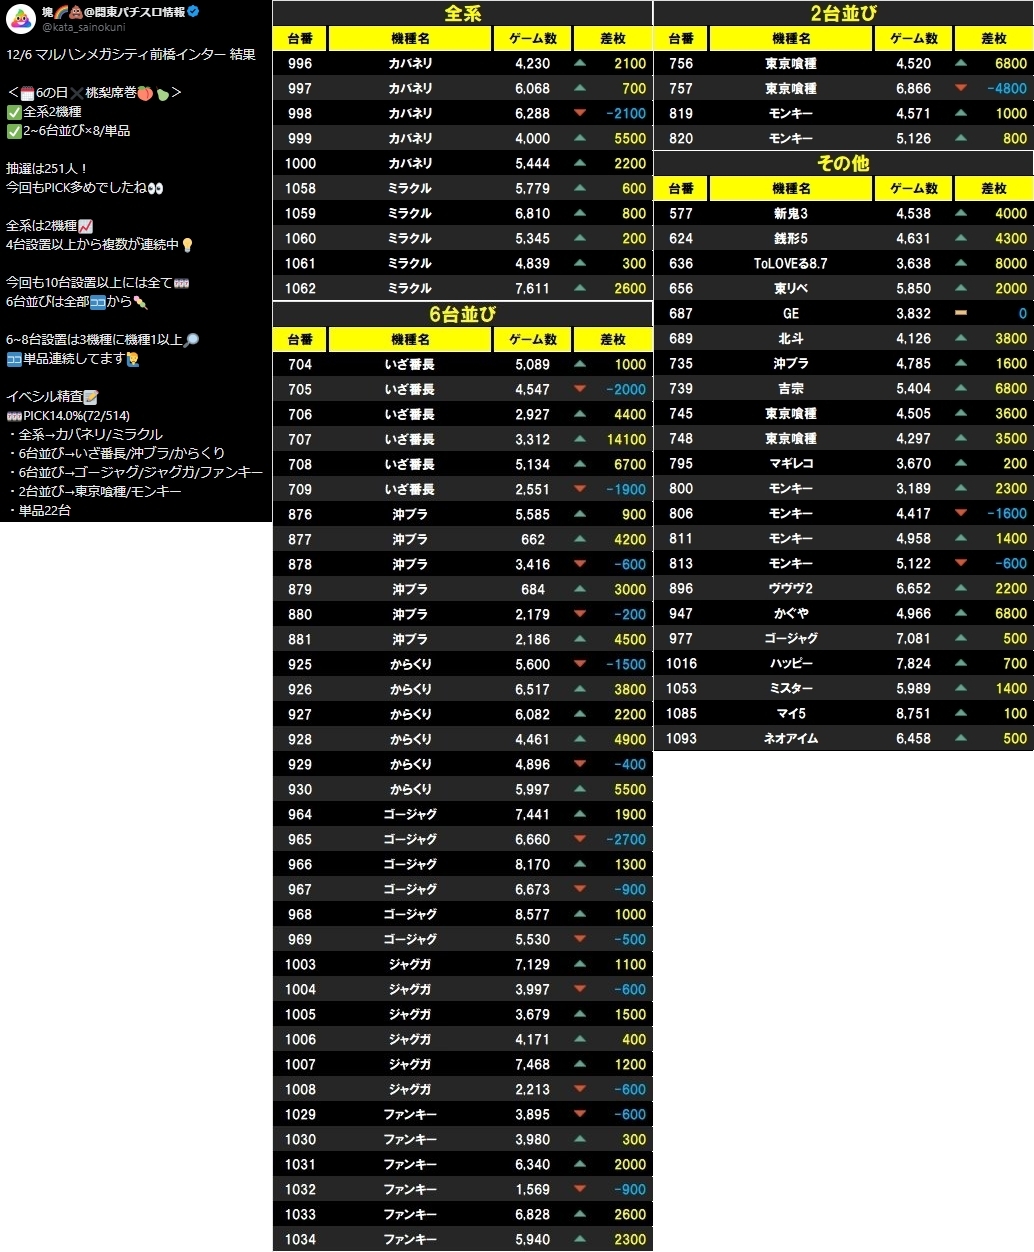Select the 東リベ name in row 656
The image size is (1034, 1252).
791,288
